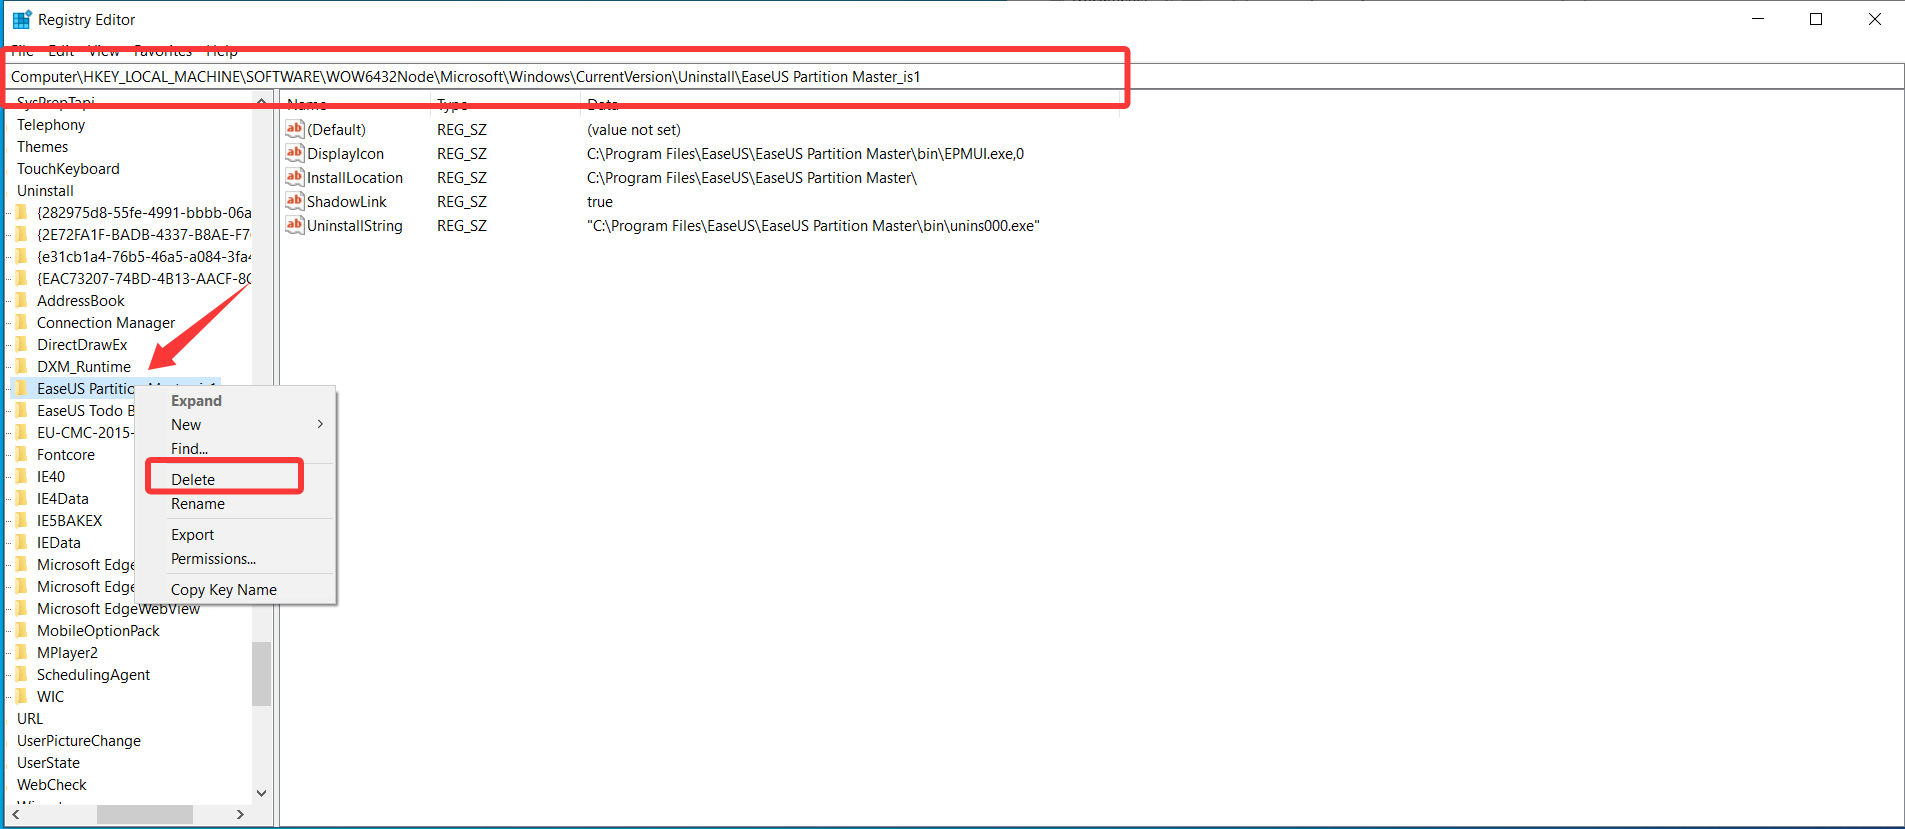The height and width of the screenshot is (829, 1905).
Task: Click the UninstallString unins000.exe data value
Action: (813, 225)
